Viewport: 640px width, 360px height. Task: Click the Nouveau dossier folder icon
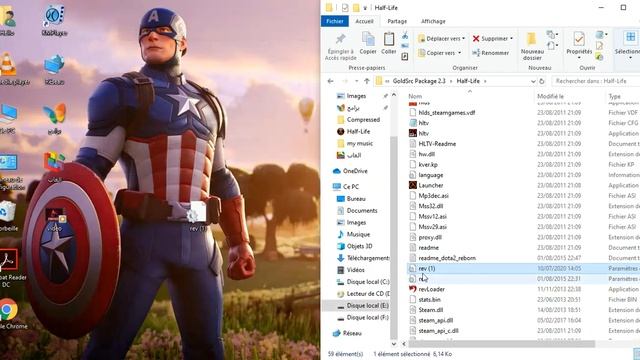coord(531,39)
